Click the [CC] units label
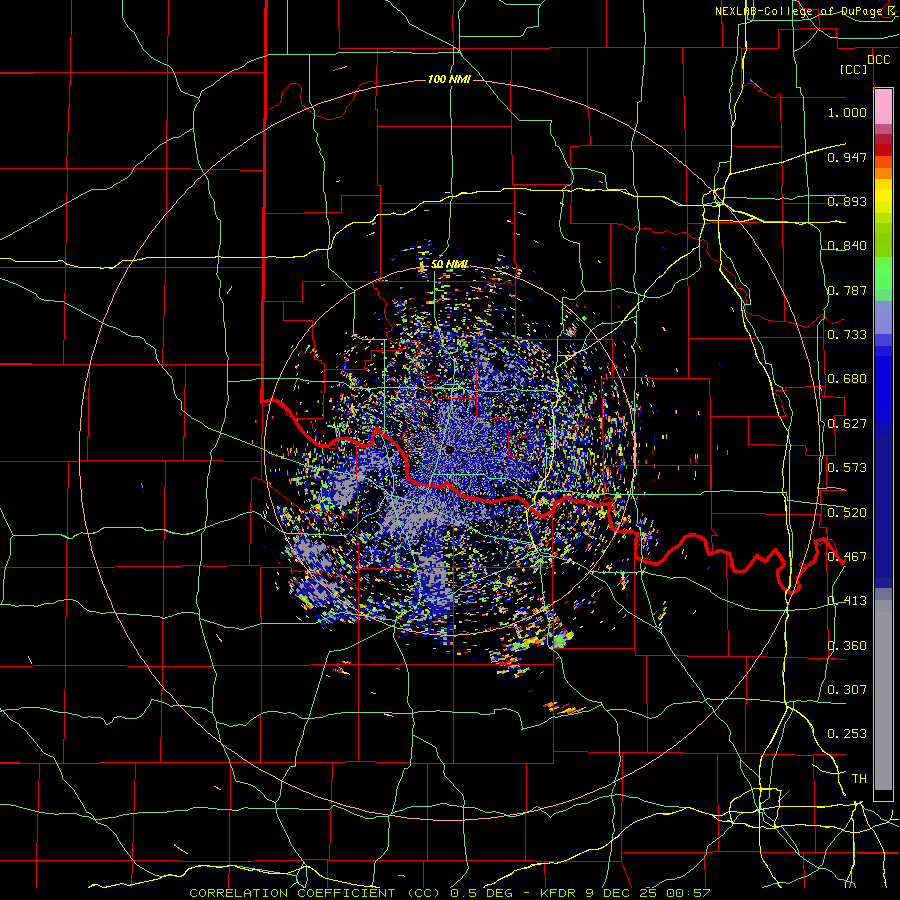Screen dimensions: 900x900 853,69
